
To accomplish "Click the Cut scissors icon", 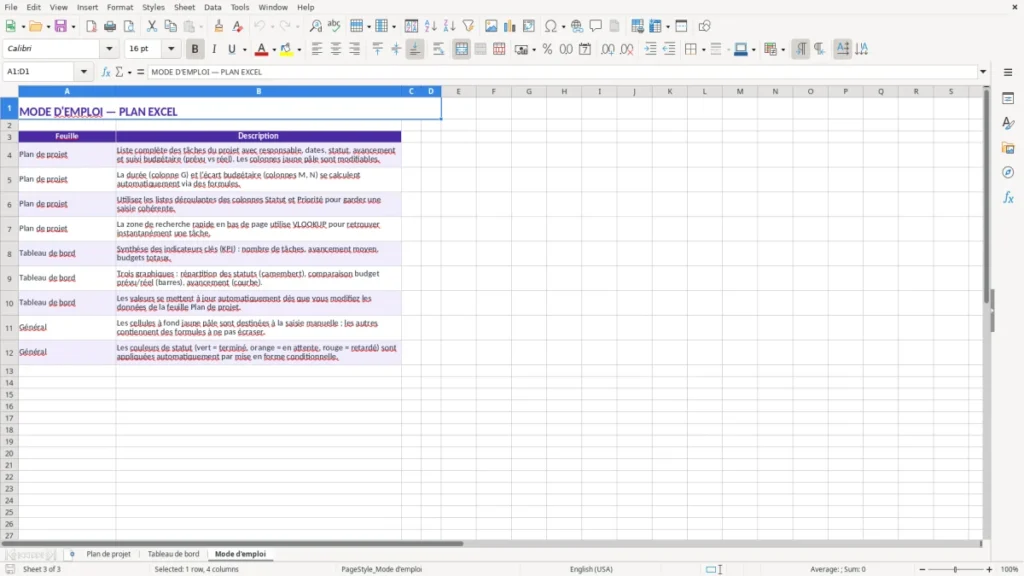I will pos(152,26).
